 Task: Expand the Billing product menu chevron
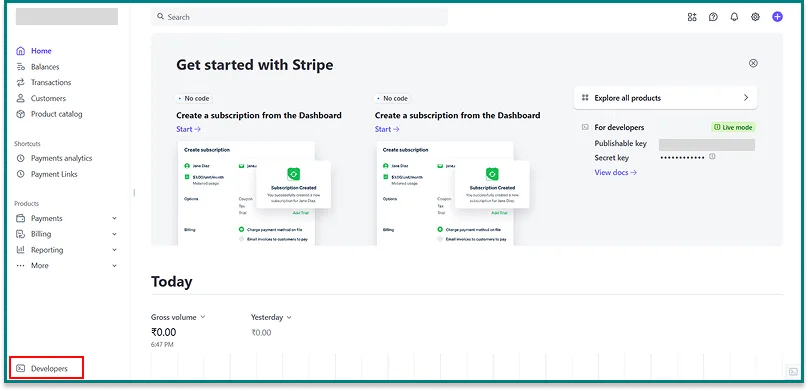click(x=114, y=234)
